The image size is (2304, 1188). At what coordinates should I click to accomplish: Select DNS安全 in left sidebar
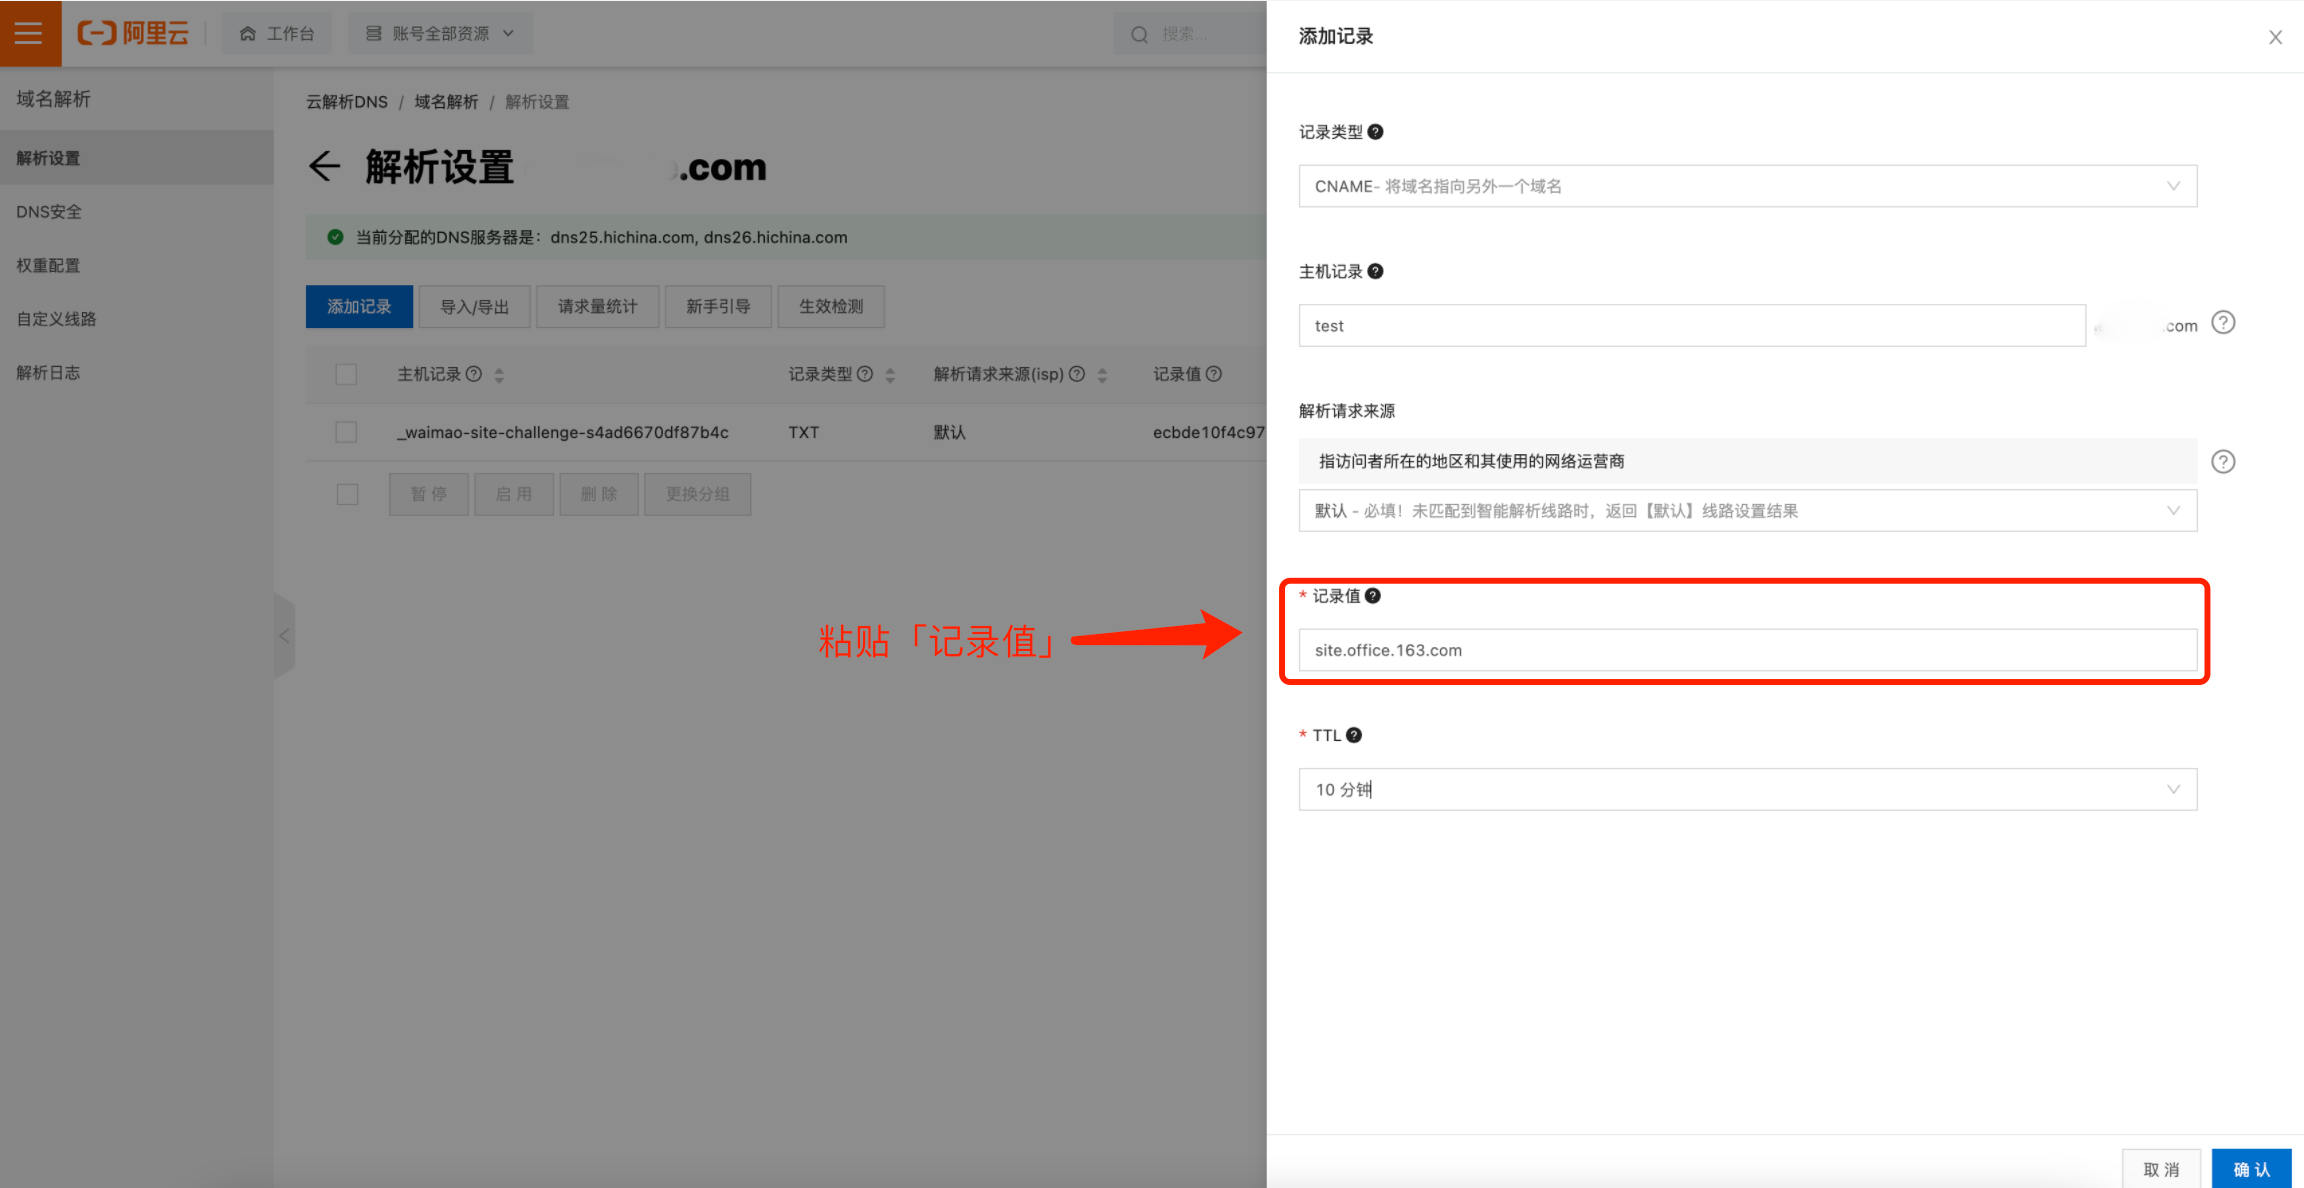(49, 212)
